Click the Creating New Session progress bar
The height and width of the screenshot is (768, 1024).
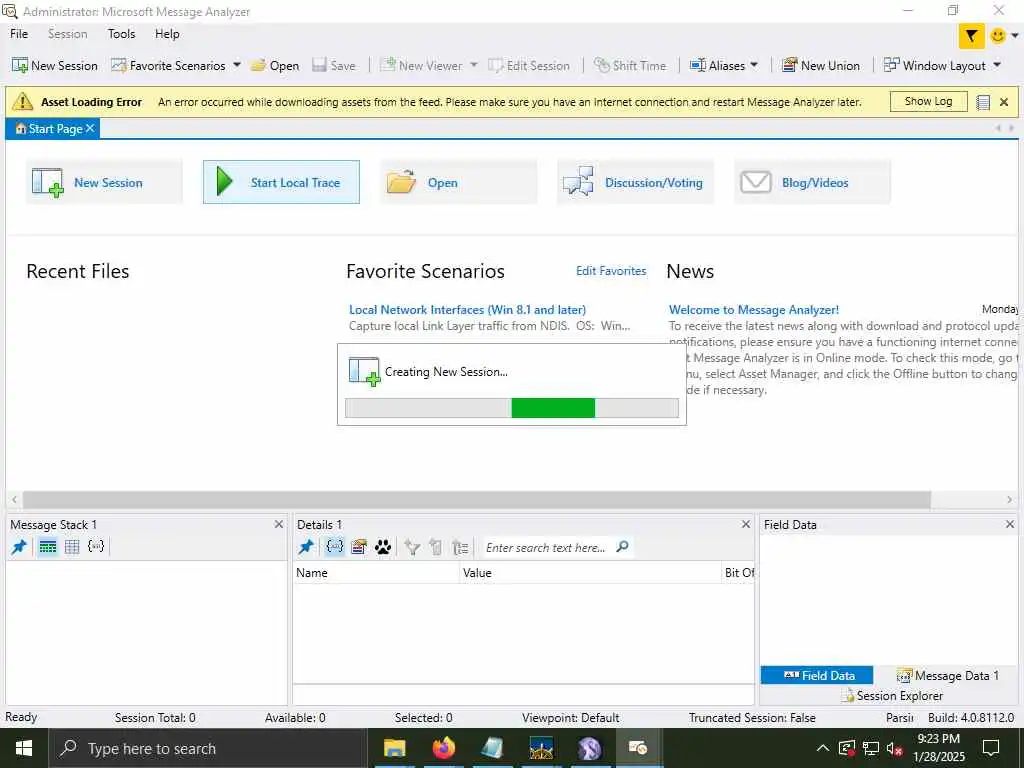512,408
